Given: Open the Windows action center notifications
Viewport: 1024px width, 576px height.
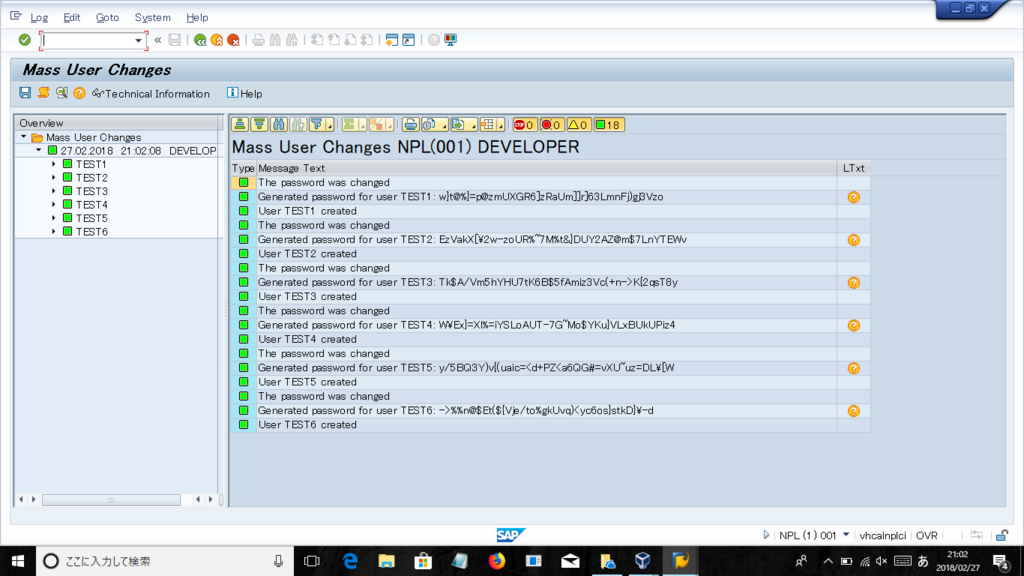Looking at the screenshot, I should (x=1001, y=561).
